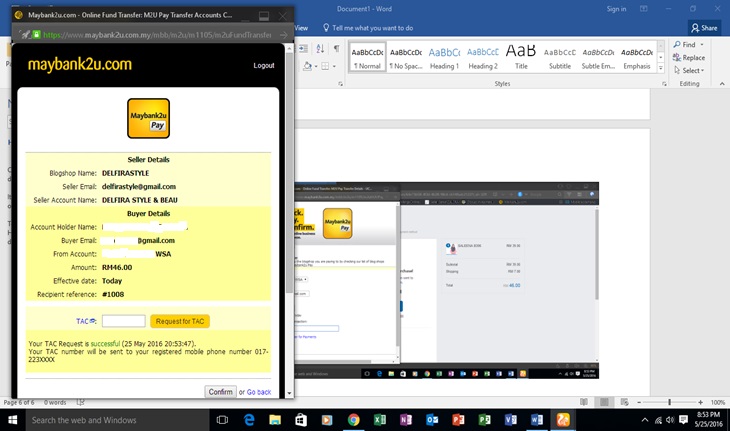Select the pasted screenshot image in Word document
This screenshot has width=730, height=431.
click(446, 280)
